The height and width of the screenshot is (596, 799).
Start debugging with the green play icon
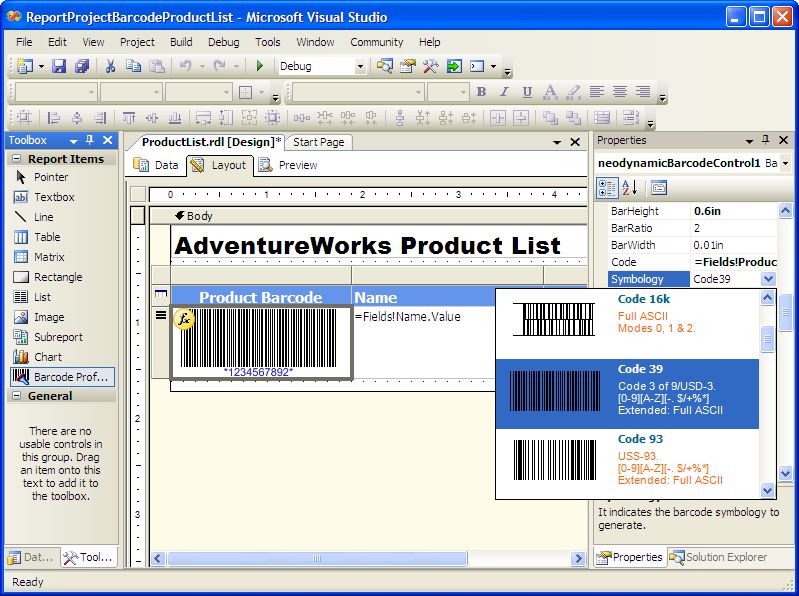260,66
